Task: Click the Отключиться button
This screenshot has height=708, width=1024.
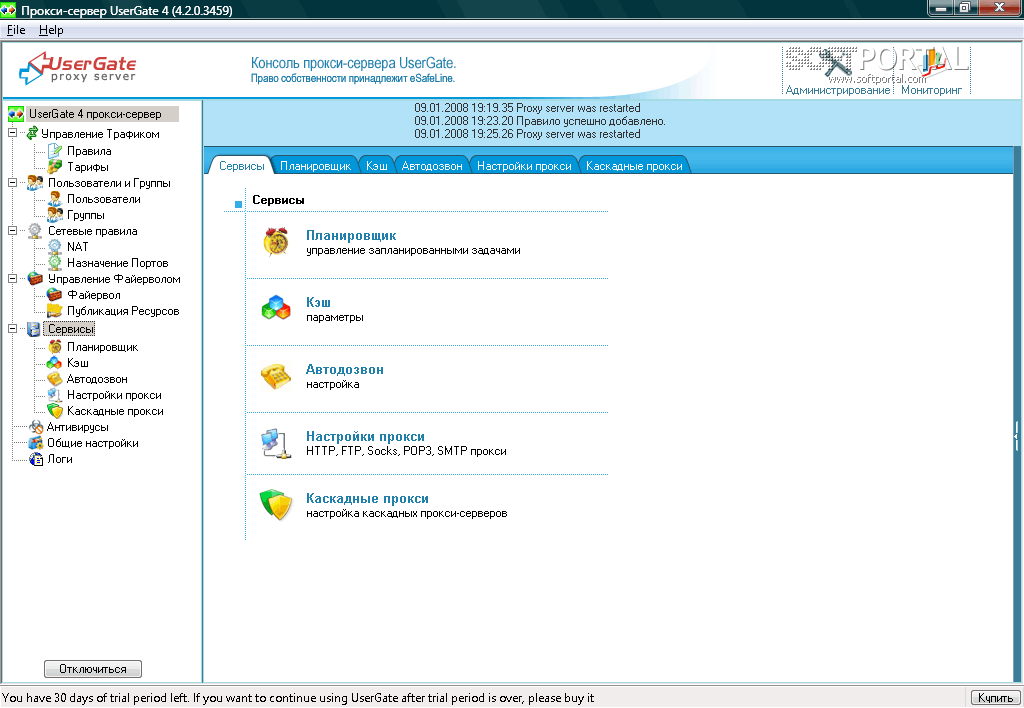Action: point(93,669)
